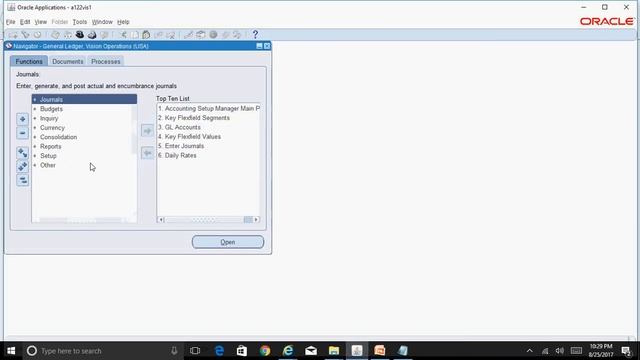Expand the Setup tree node
This screenshot has width=640, height=360.
[x=35, y=156]
